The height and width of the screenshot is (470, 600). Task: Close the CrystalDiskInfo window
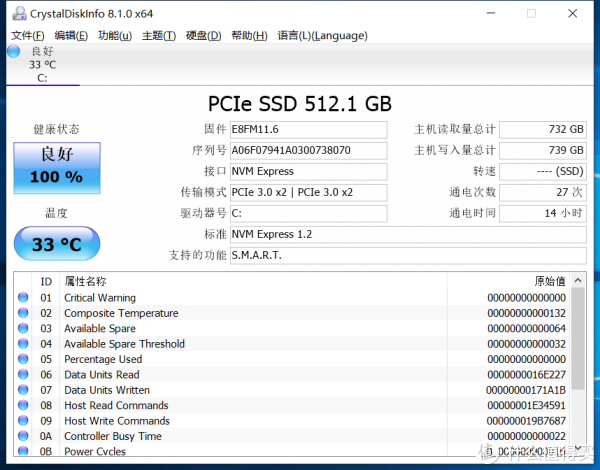coord(572,13)
